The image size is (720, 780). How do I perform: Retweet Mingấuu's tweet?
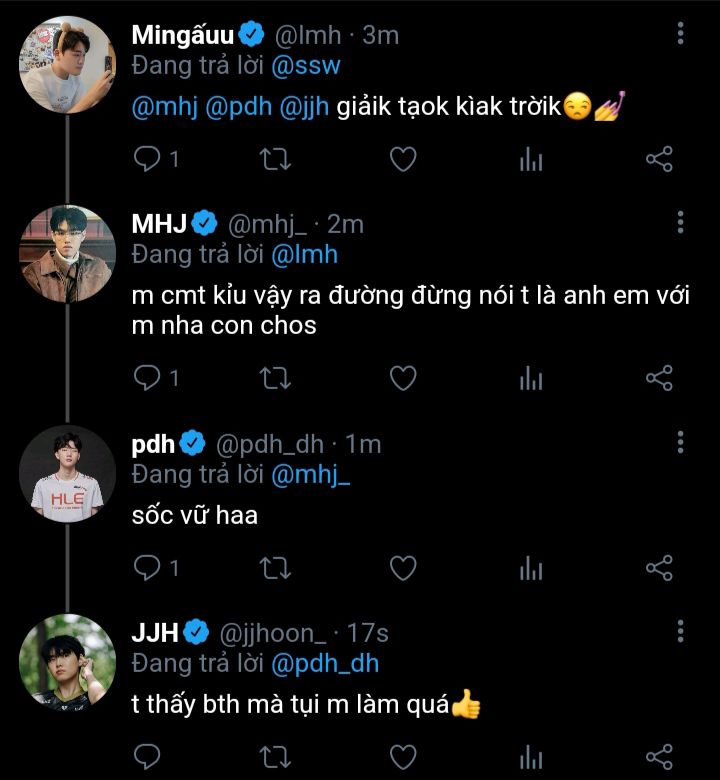pyautogui.click(x=275, y=159)
